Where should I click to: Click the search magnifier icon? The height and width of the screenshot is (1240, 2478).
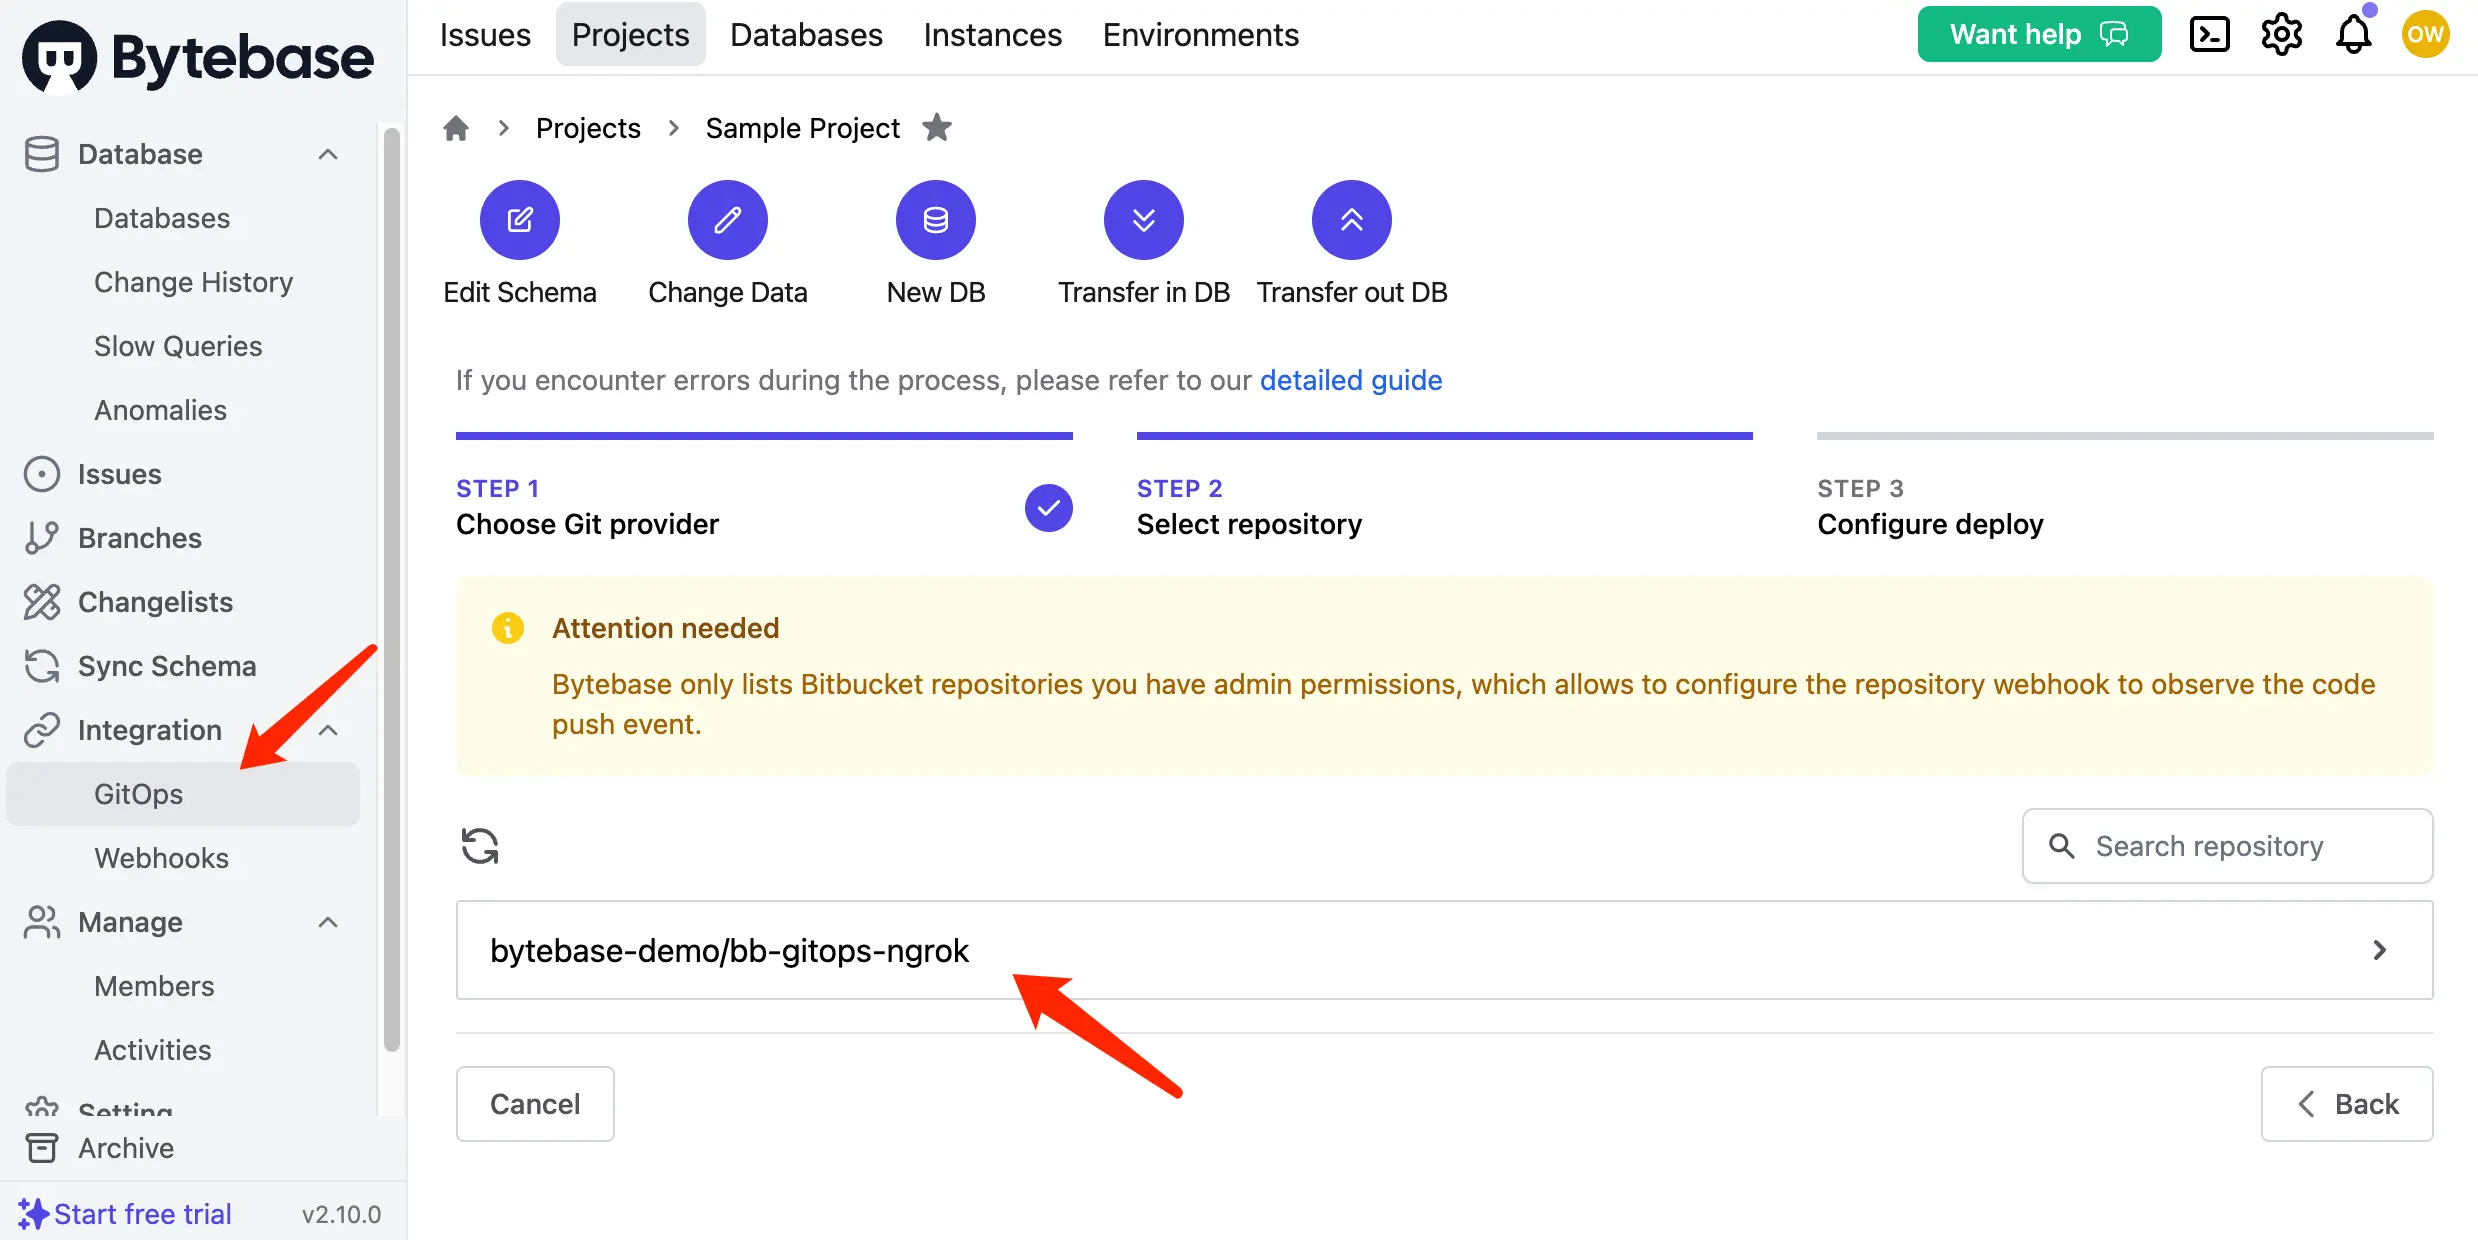[2062, 846]
